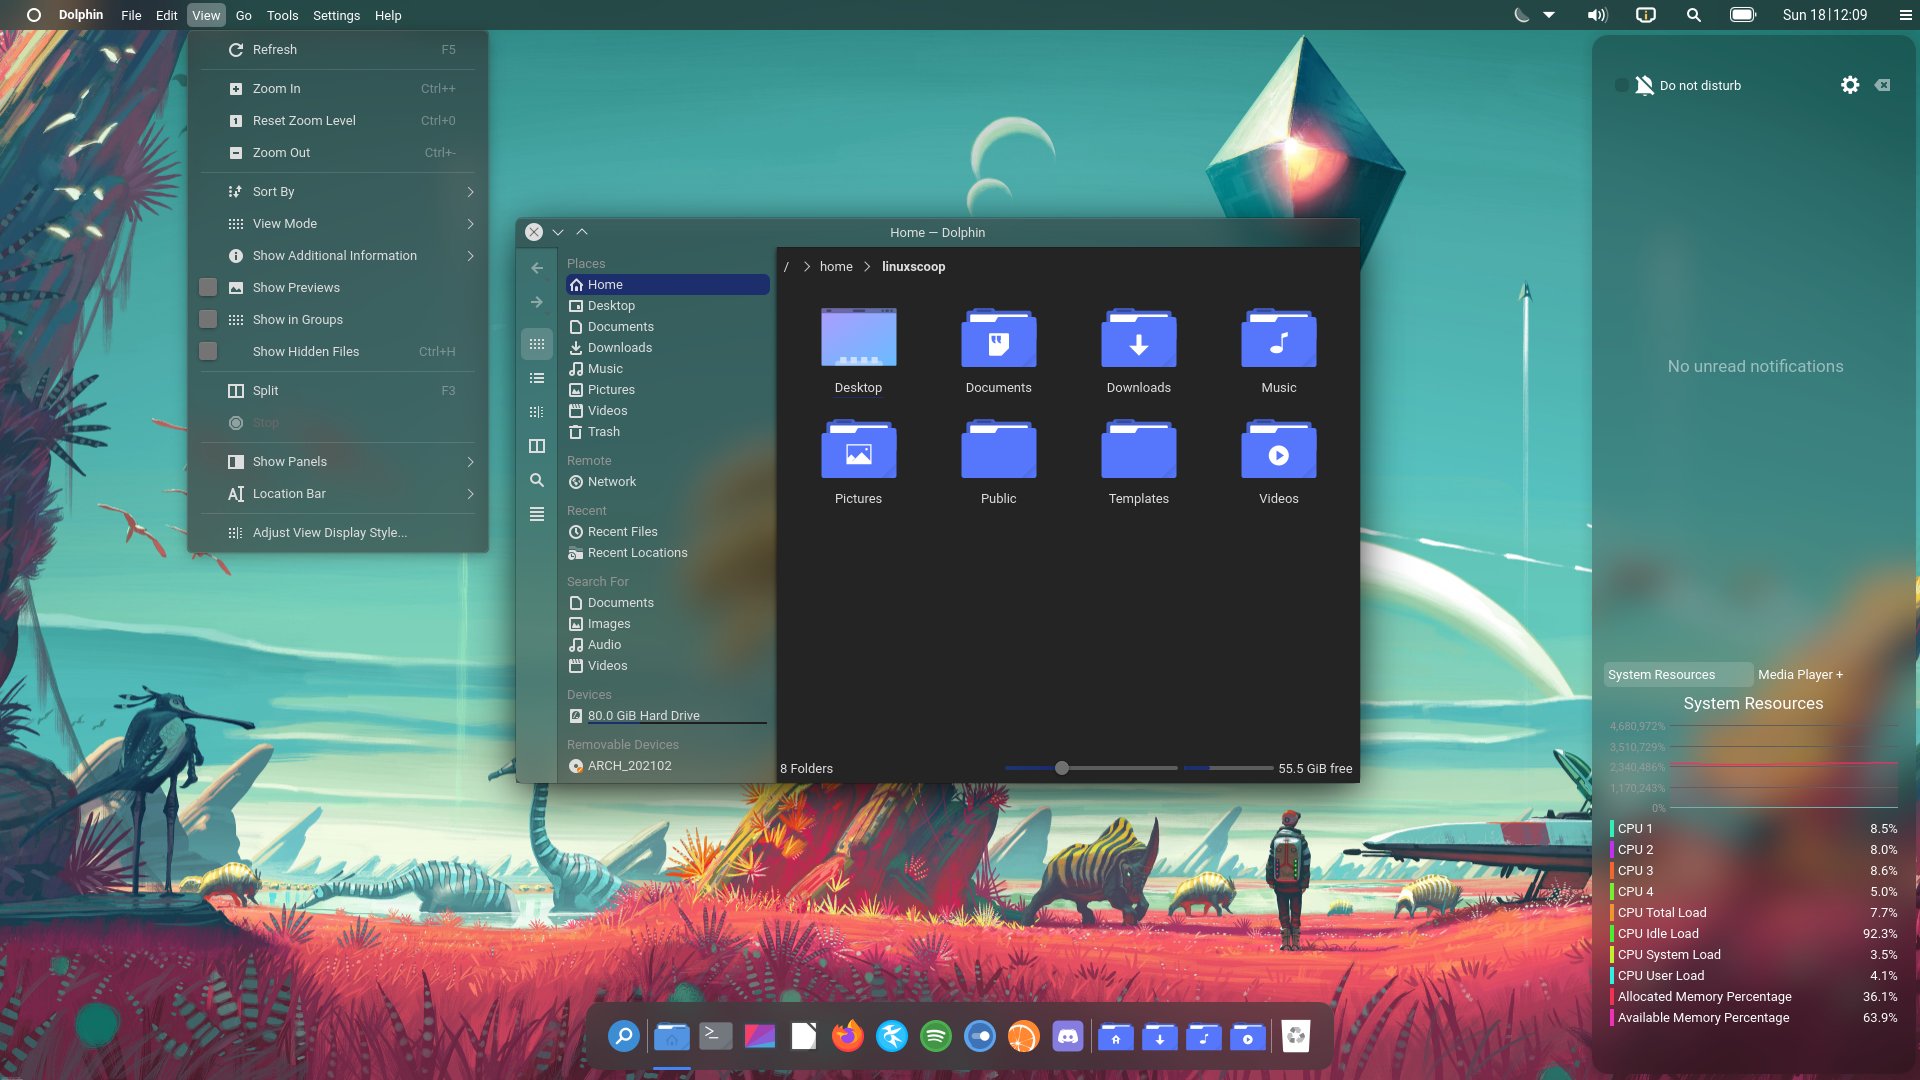Open the Pictures folder icon
The height and width of the screenshot is (1080, 1920).
858,449
